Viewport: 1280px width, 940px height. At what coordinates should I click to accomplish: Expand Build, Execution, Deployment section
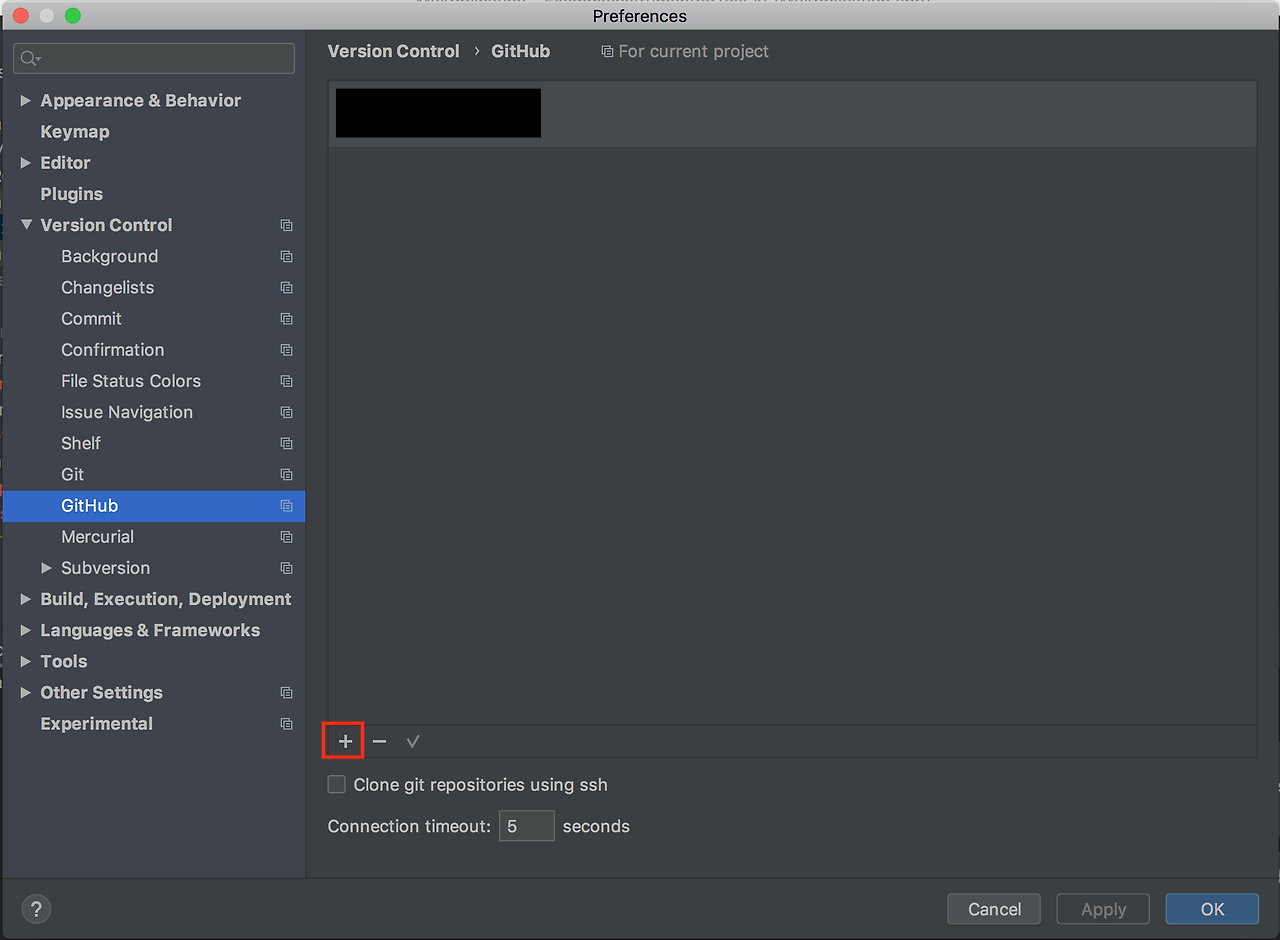tap(26, 599)
